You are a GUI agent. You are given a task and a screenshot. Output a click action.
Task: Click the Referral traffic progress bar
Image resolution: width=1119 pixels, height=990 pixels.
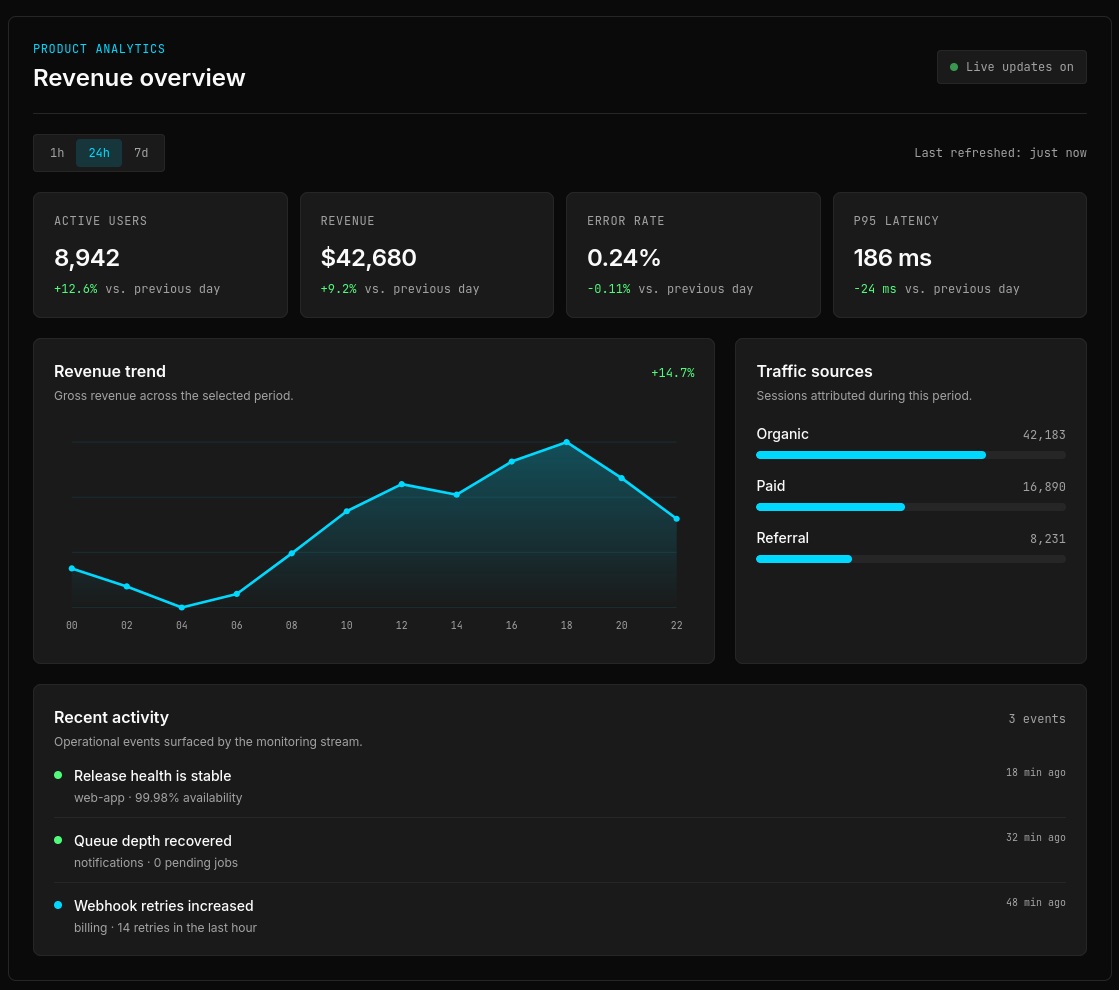pyautogui.click(x=911, y=559)
